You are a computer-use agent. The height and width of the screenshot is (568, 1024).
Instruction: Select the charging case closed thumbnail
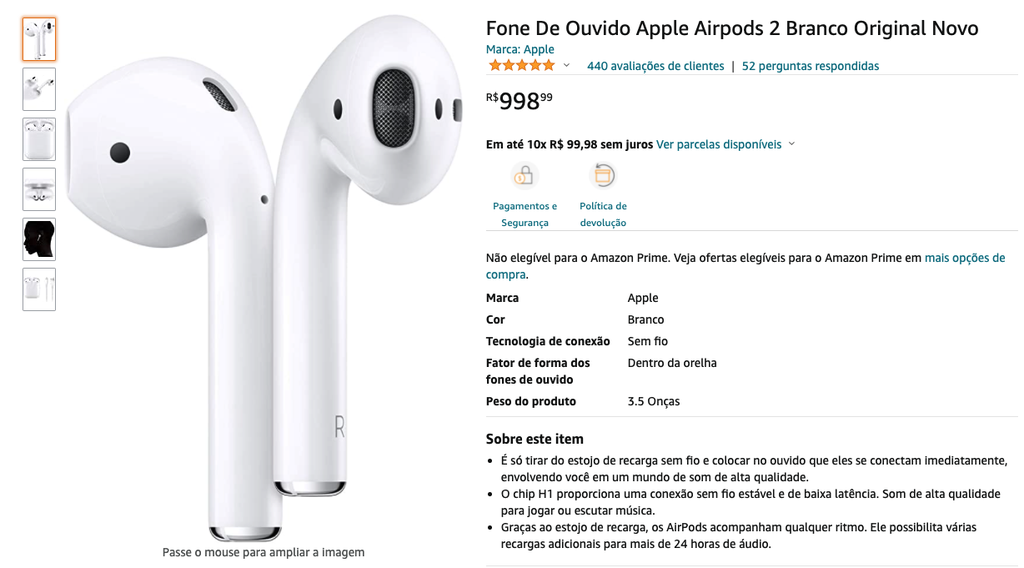(x=39, y=139)
